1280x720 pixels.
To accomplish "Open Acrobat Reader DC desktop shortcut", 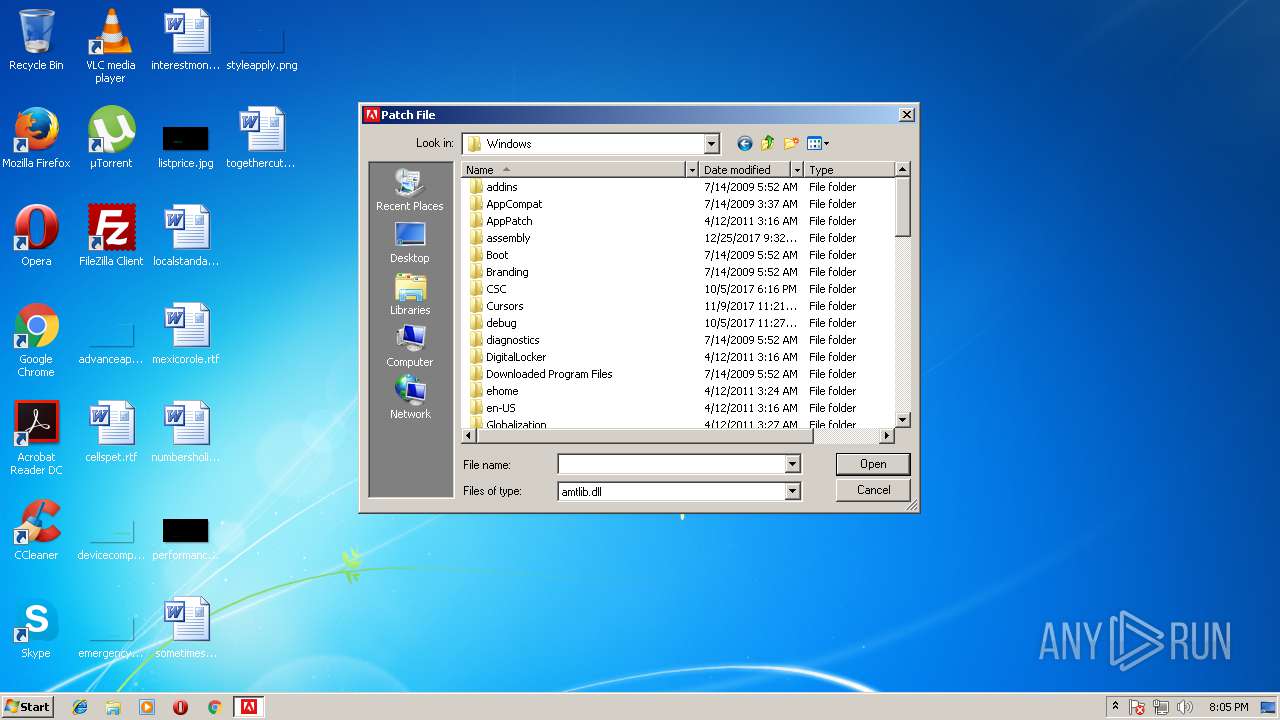I will [36, 438].
